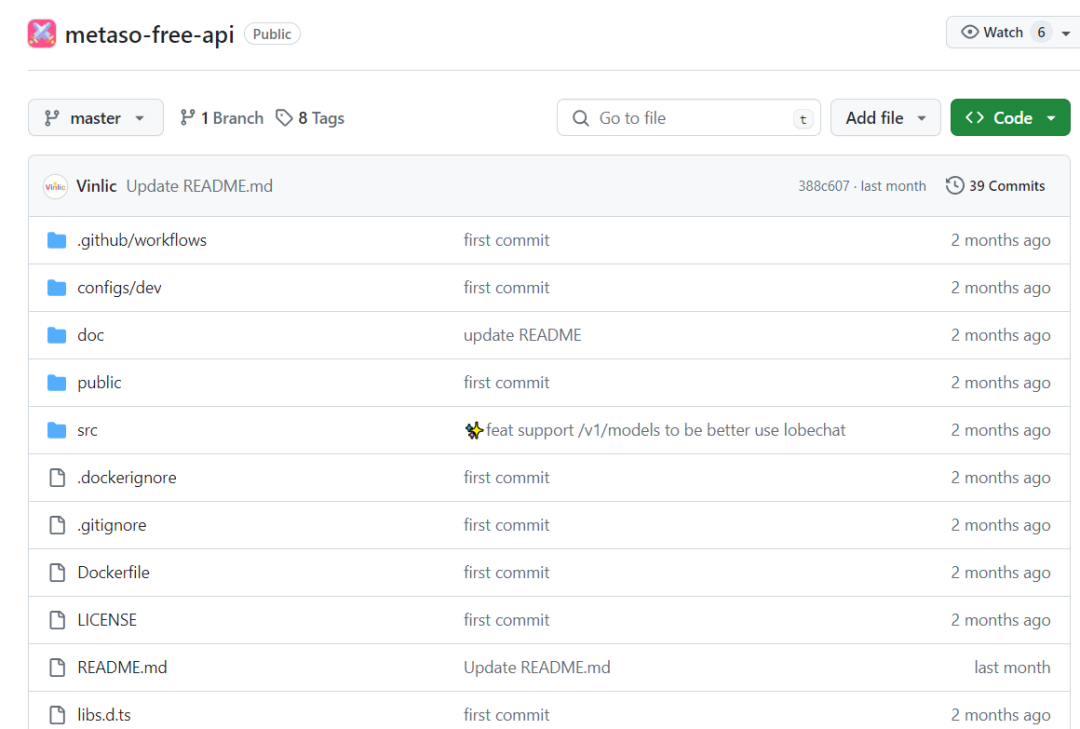Click 2 months ago timestamp on src row
1080x729 pixels.
(x=1000, y=430)
